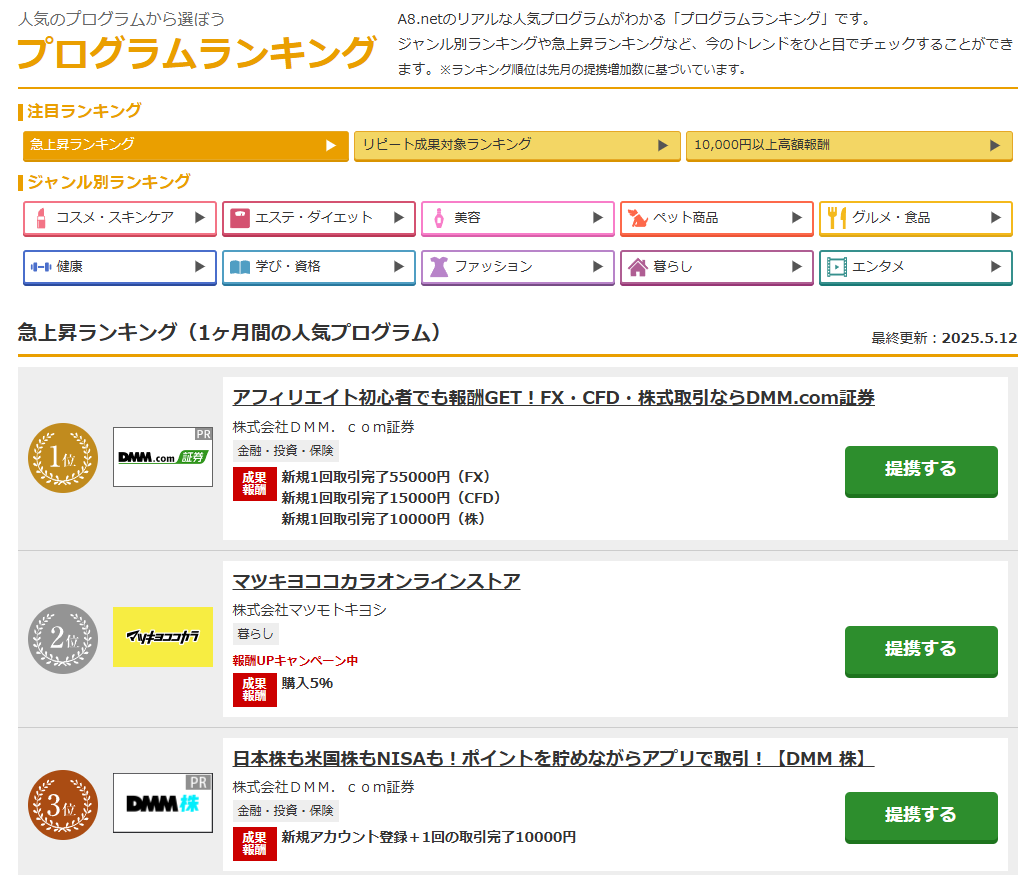Click 提携する for DMM.com証券 FX program
The image size is (1025, 875).
(921, 471)
